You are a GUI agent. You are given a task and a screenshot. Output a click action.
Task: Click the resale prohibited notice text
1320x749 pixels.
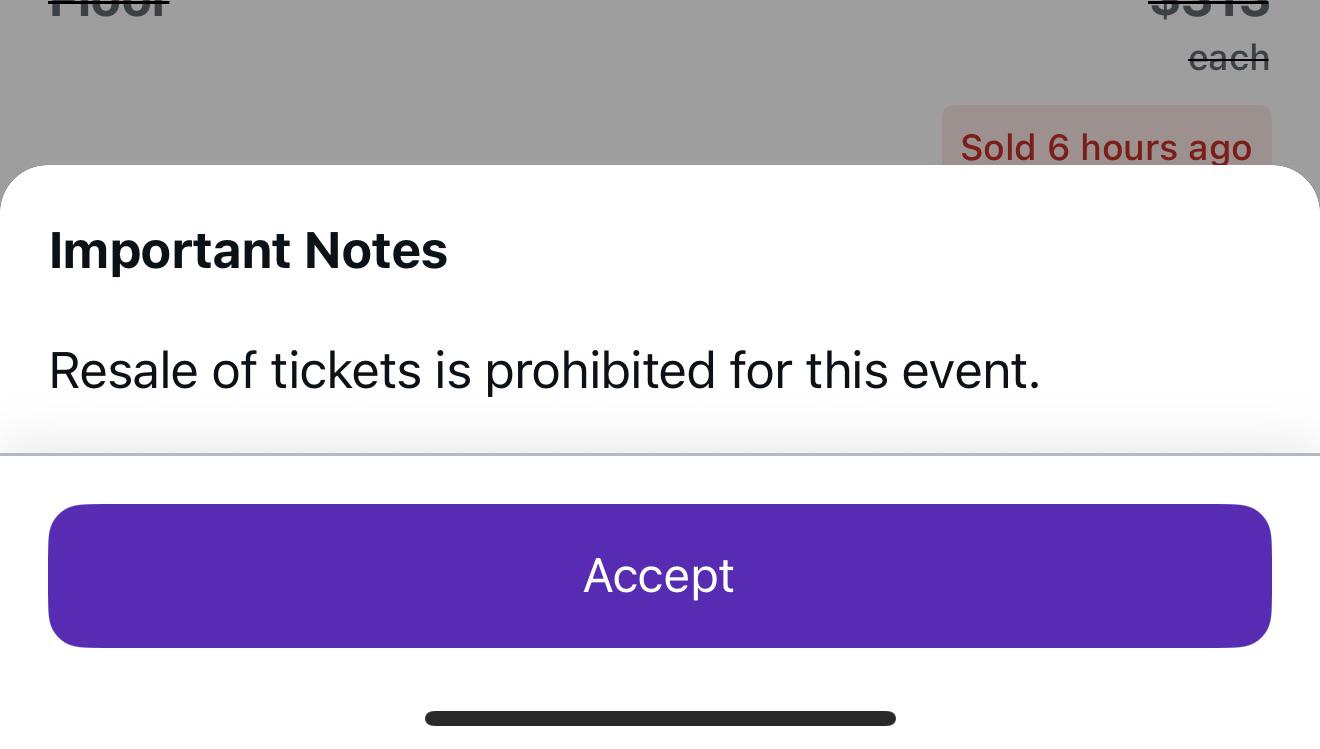[544, 371]
